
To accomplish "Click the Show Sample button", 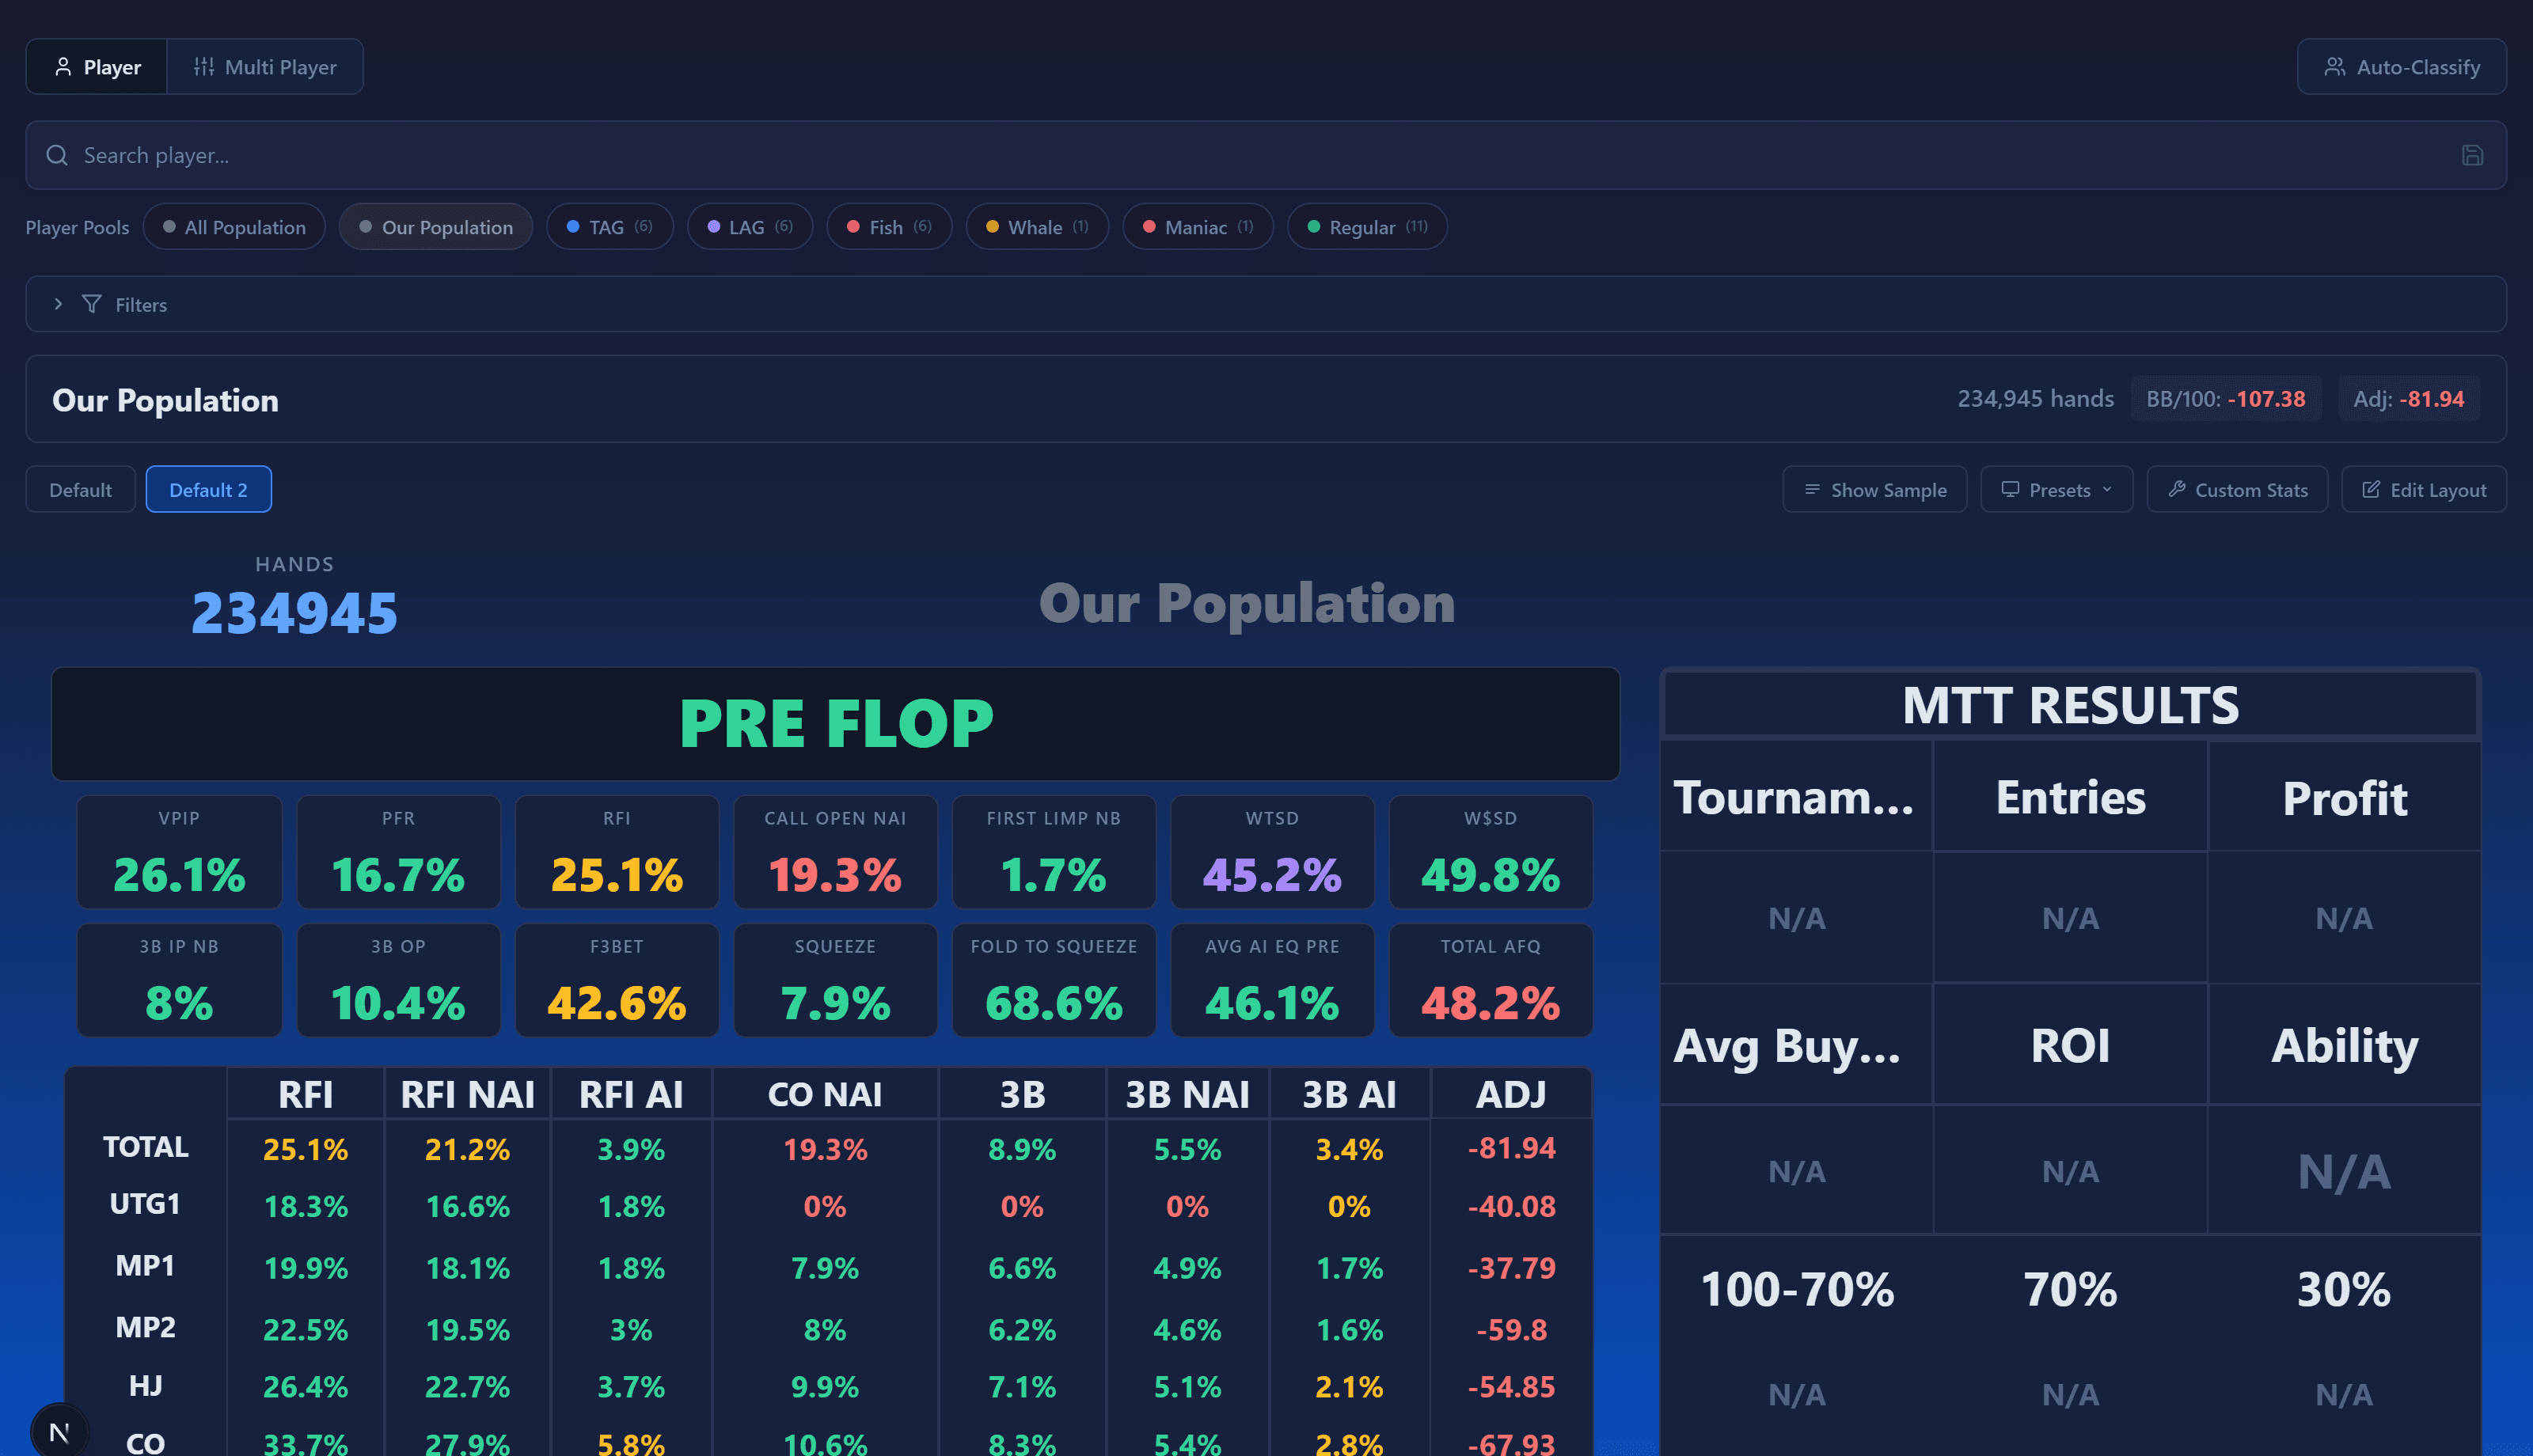I will [x=1874, y=489].
